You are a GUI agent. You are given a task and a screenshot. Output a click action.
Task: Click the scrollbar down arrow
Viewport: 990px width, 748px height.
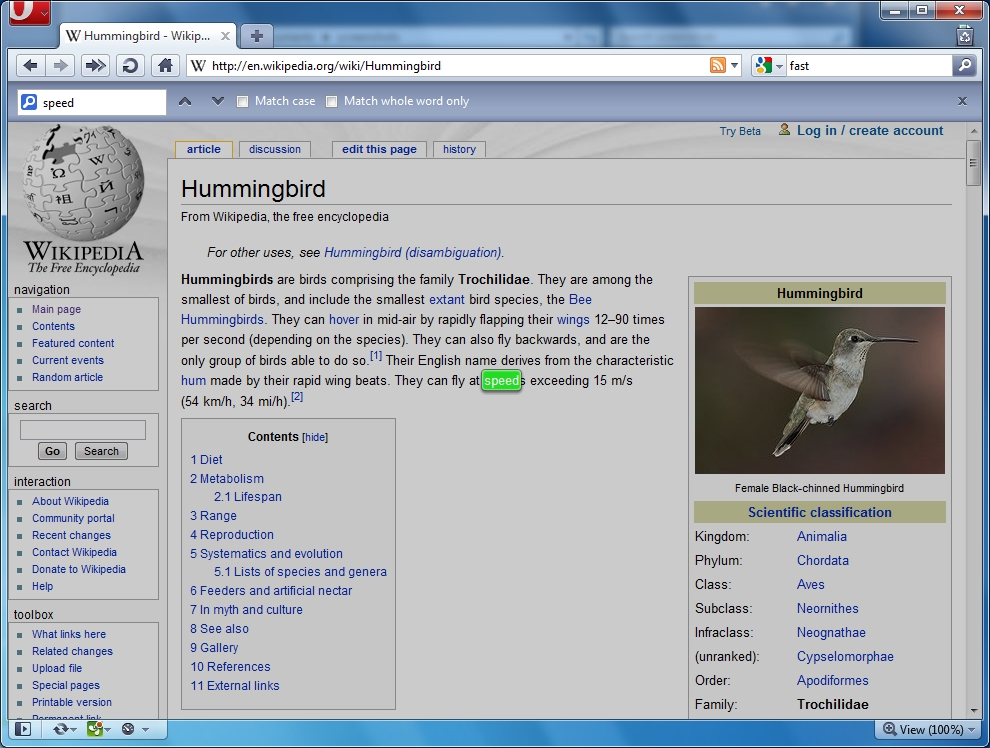[973, 712]
